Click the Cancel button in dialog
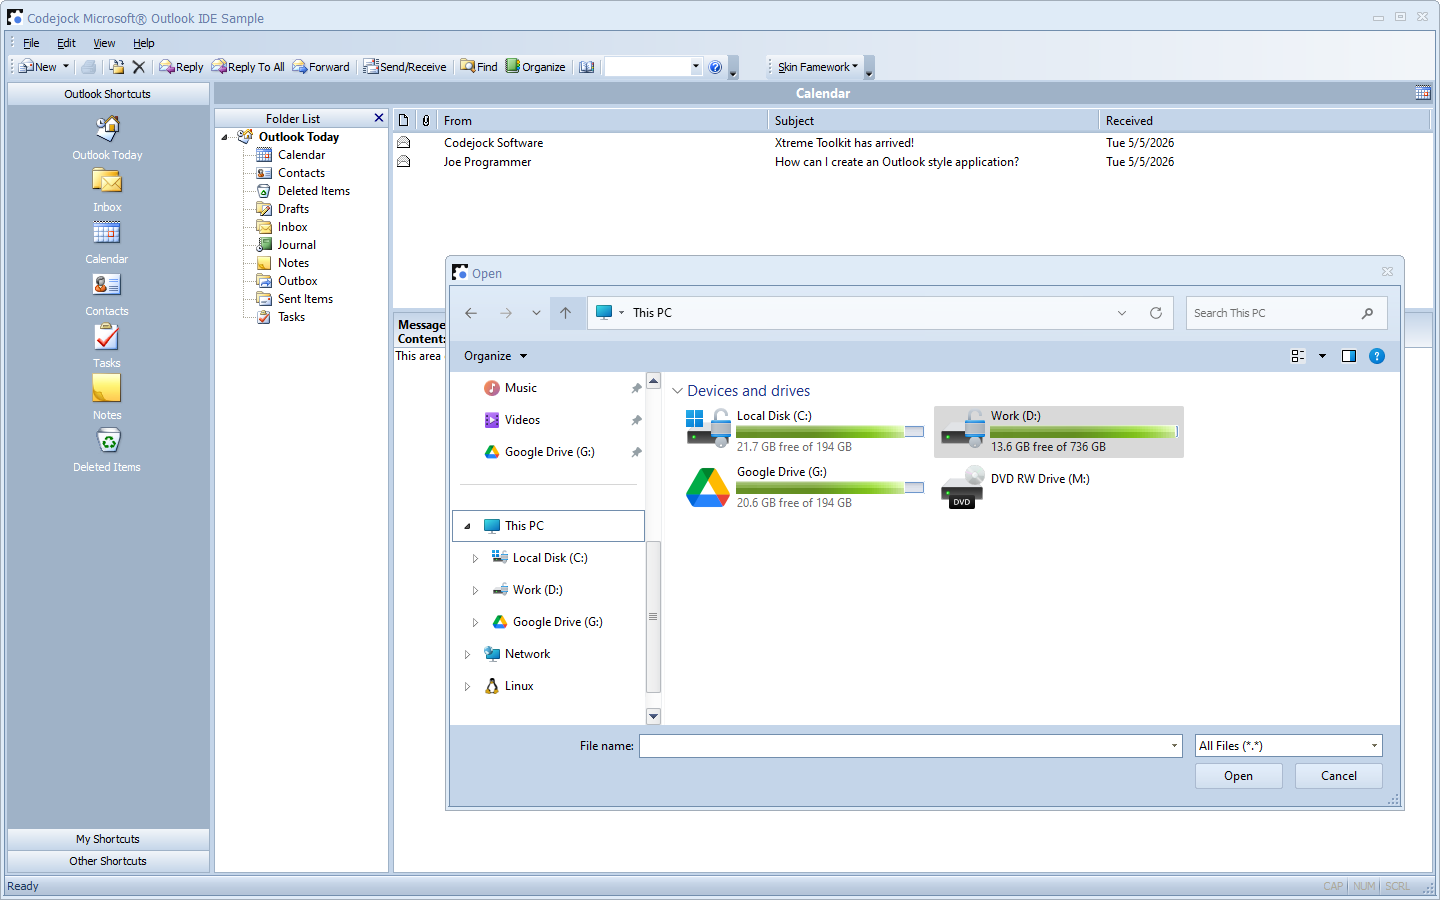 point(1338,776)
